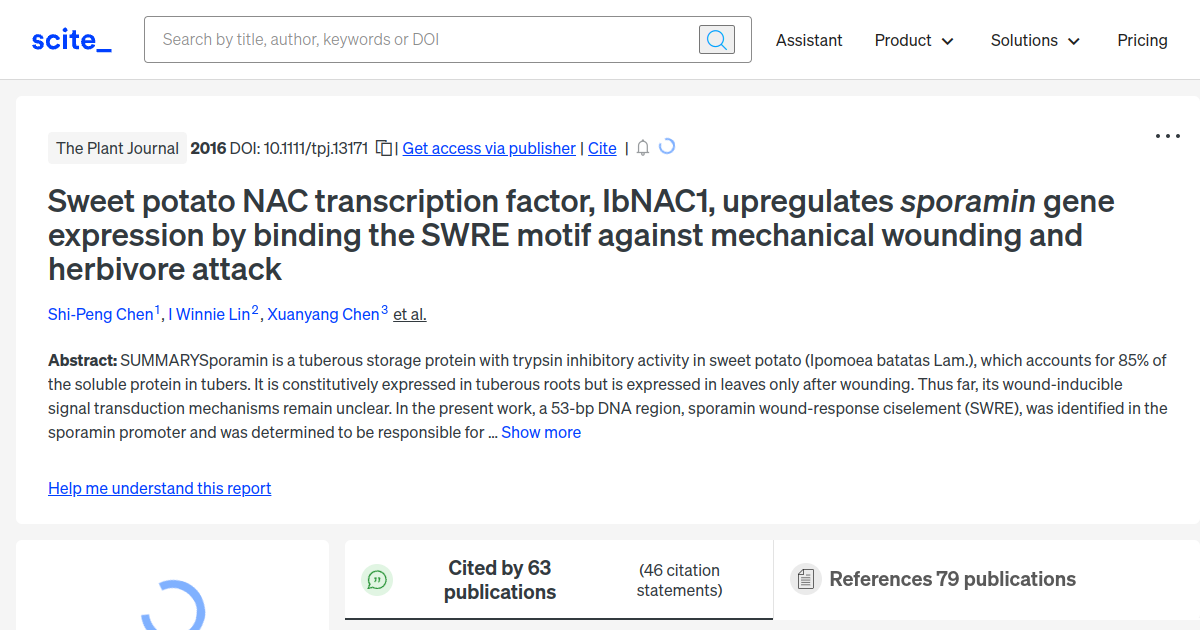This screenshot has height=630, width=1200.
Task: Open the Assistant menu item
Action: (809, 40)
